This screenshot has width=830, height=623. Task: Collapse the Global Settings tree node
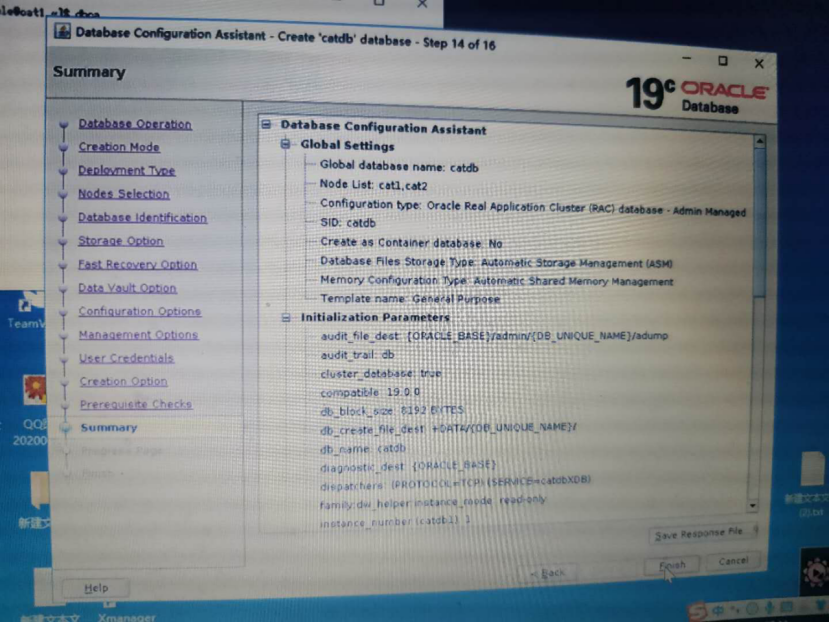(x=287, y=145)
